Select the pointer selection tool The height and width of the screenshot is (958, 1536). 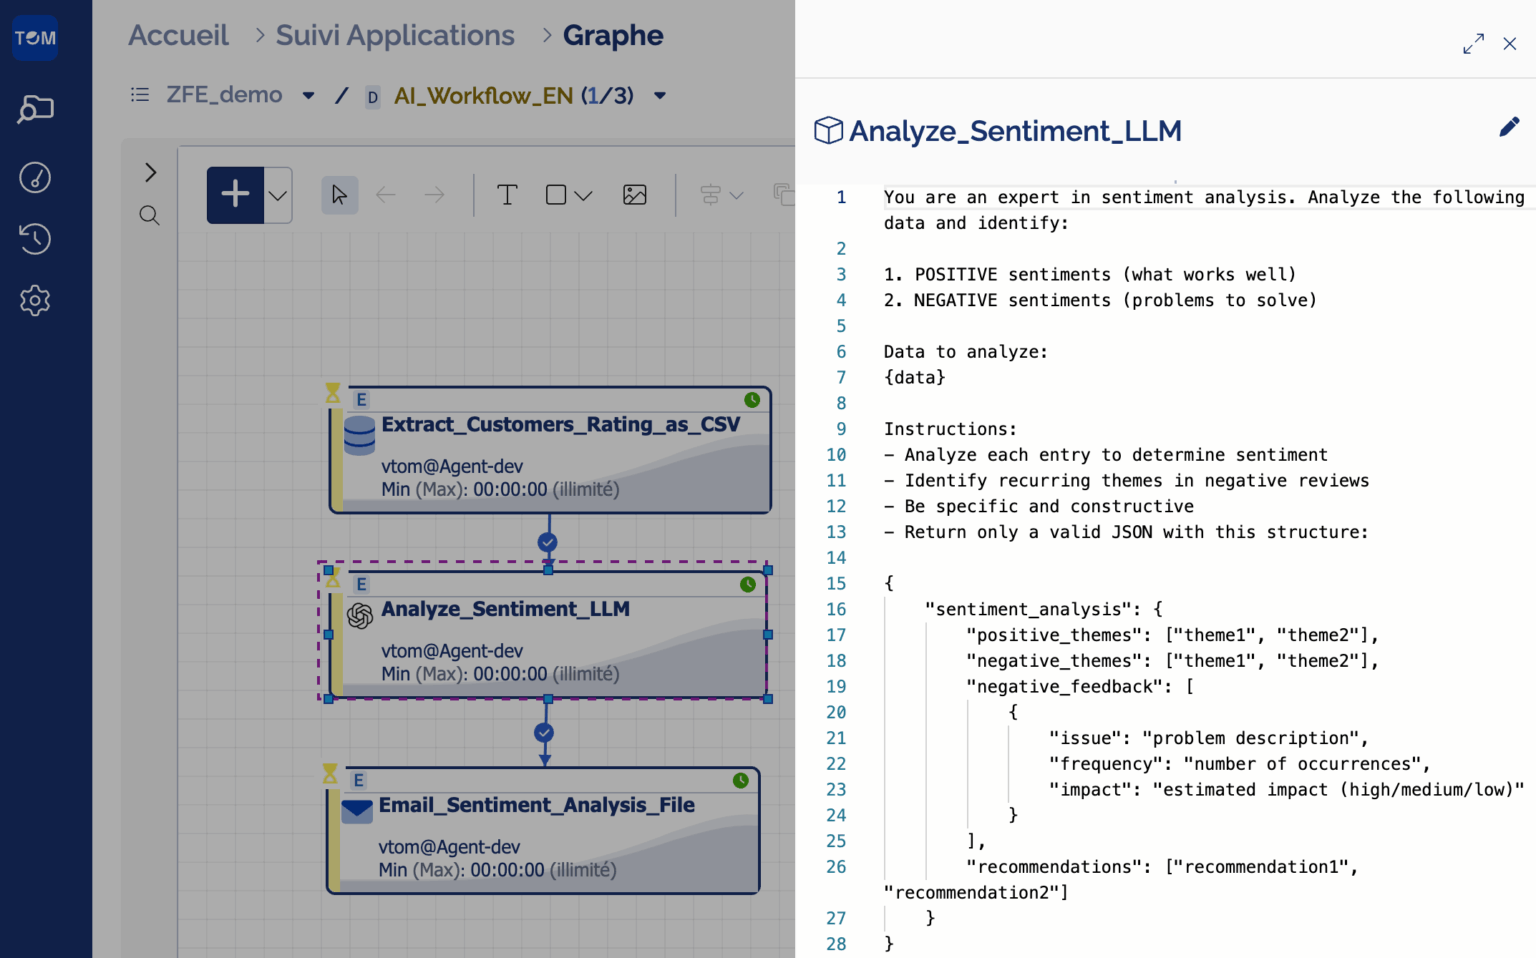coord(340,195)
